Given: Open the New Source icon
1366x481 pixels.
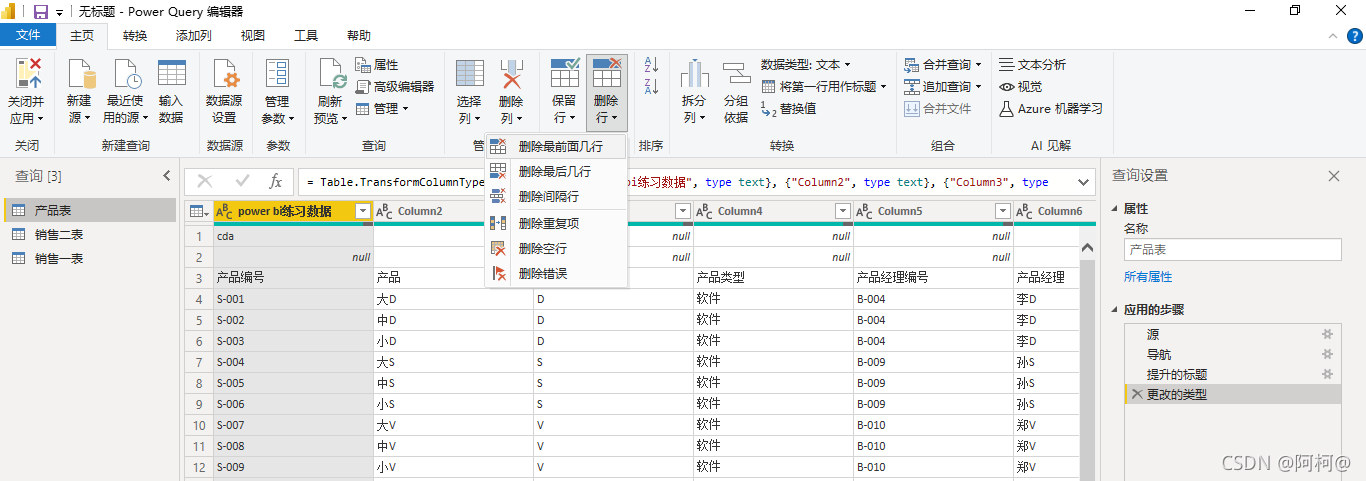Looking at the screenshot, I should [80, 75].
